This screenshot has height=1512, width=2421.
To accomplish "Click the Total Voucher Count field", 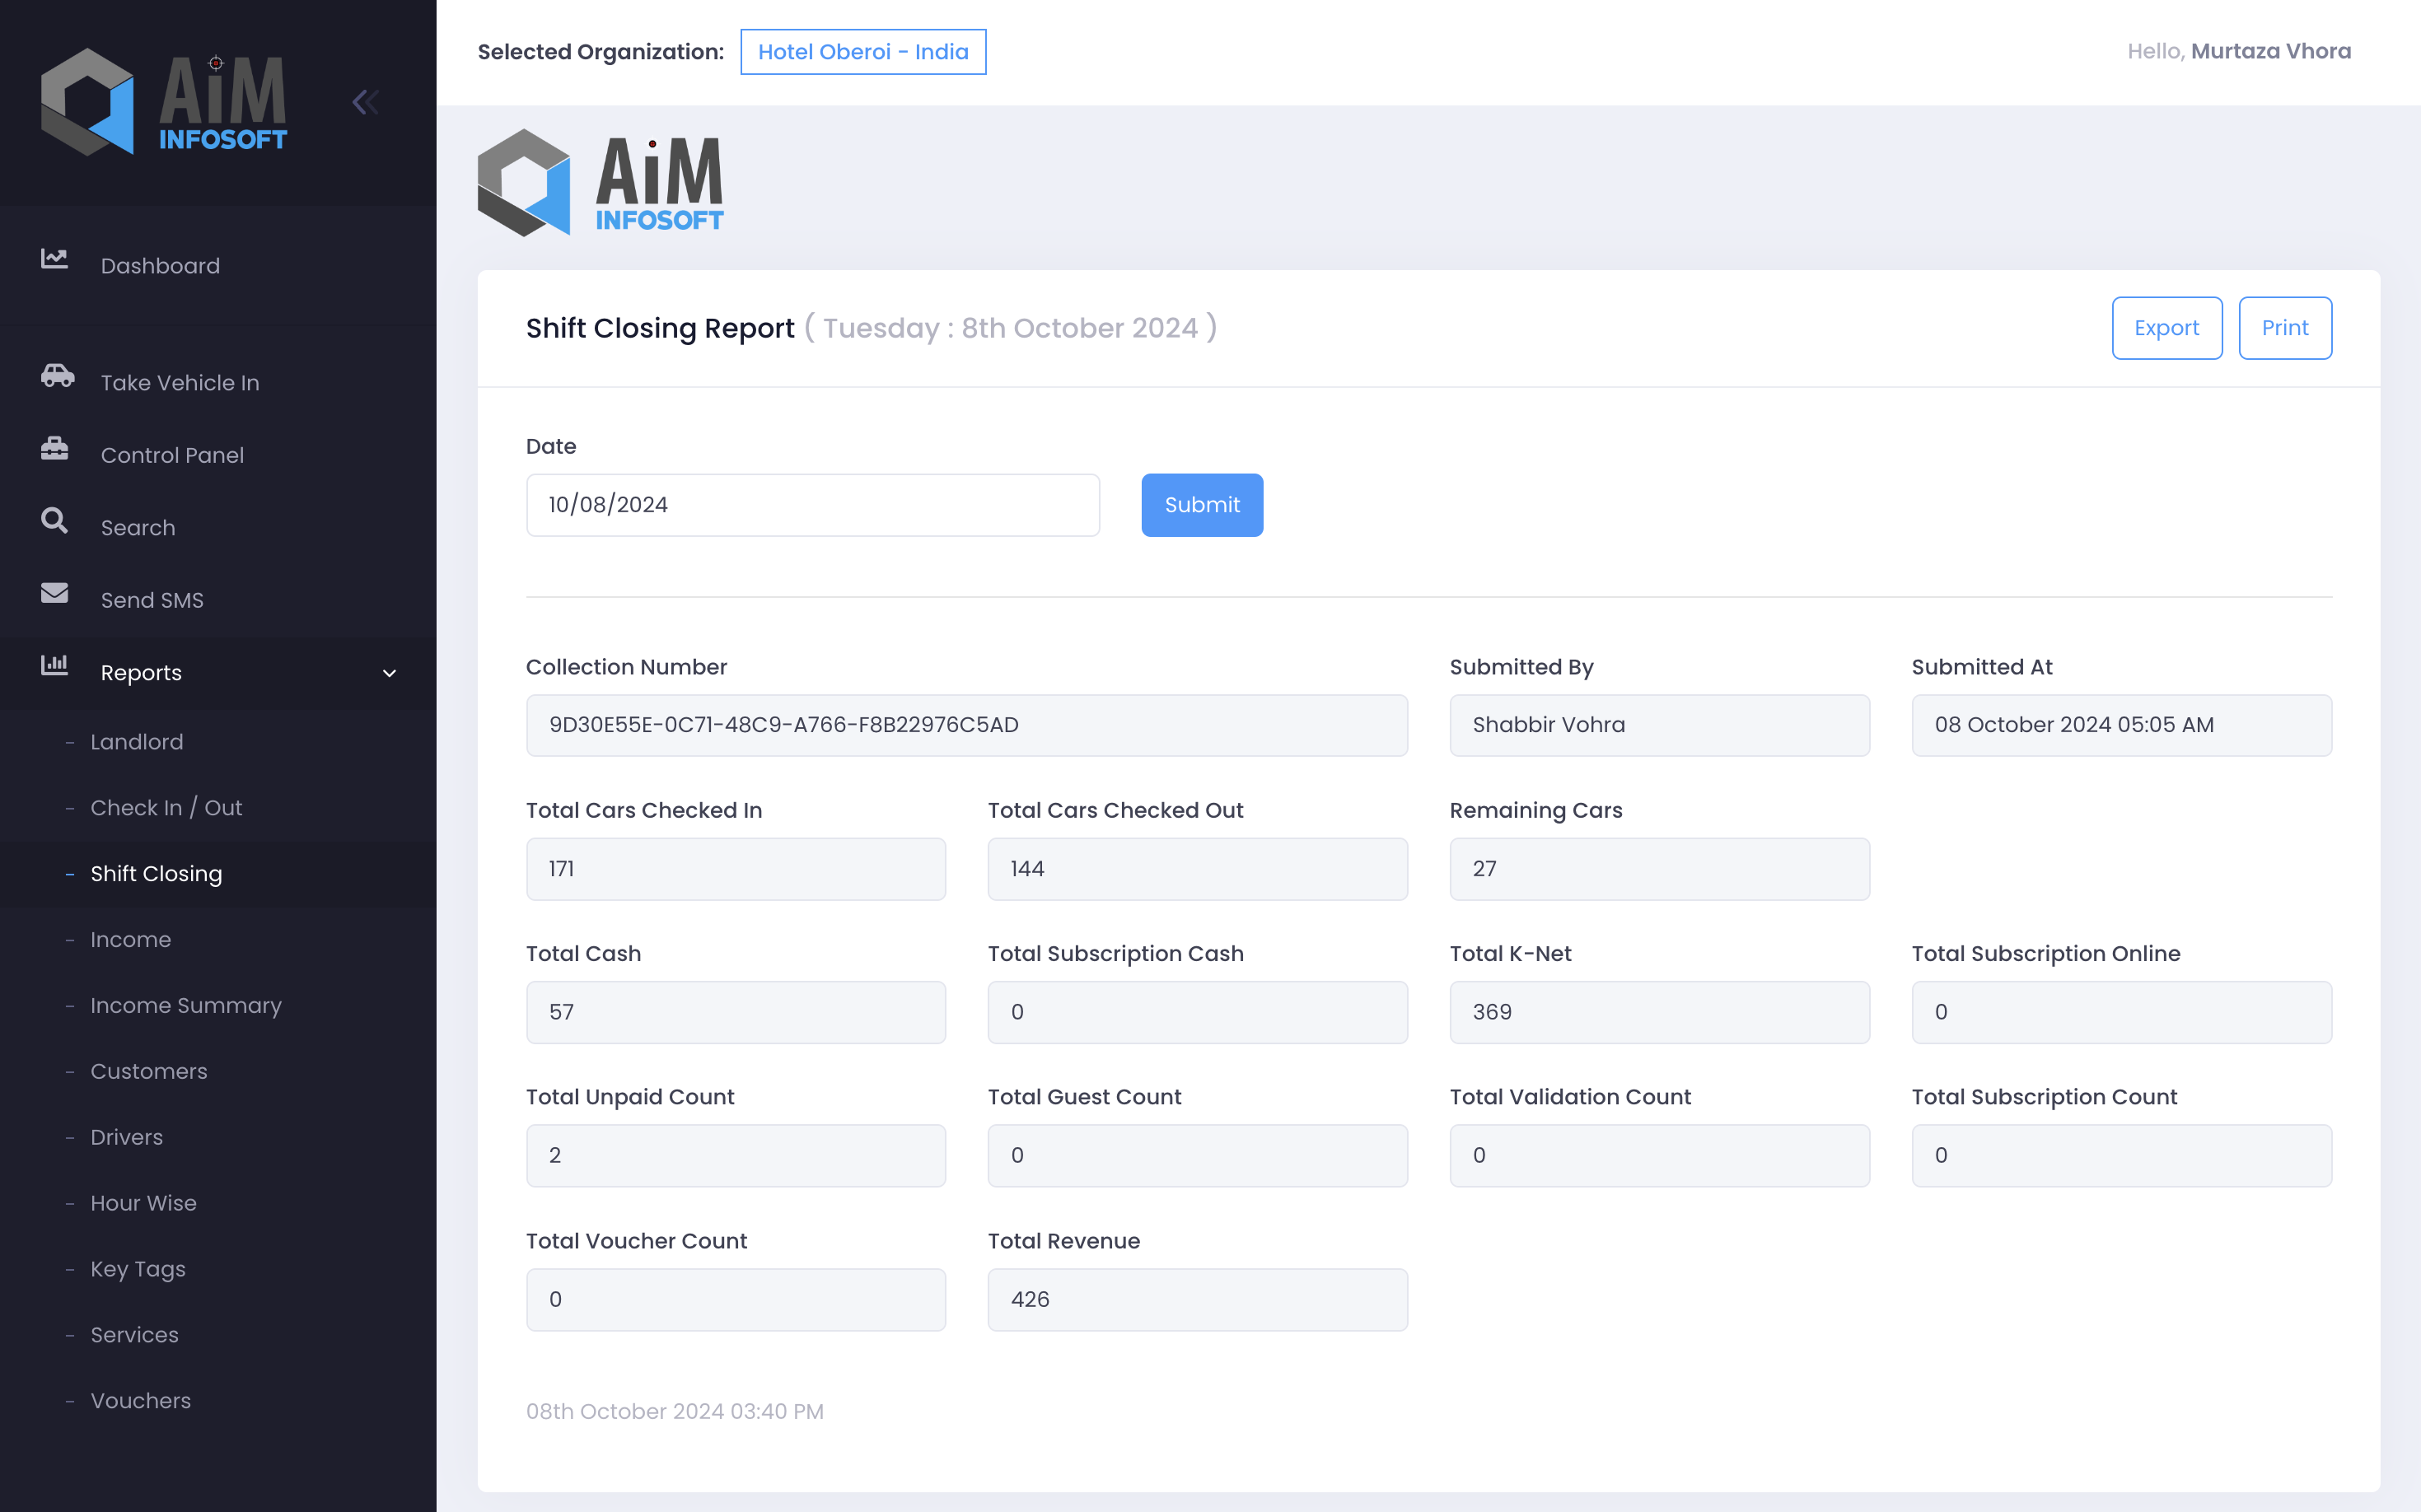I will pos(736,1300).
